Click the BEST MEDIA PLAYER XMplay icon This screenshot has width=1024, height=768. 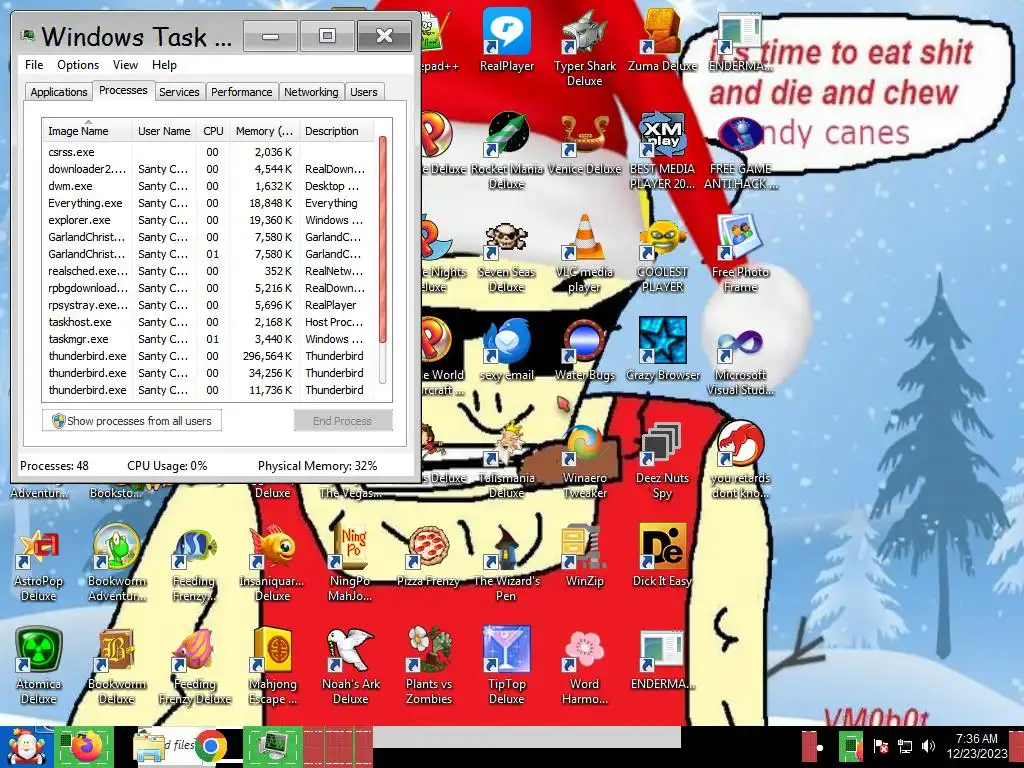pos(662,151)
